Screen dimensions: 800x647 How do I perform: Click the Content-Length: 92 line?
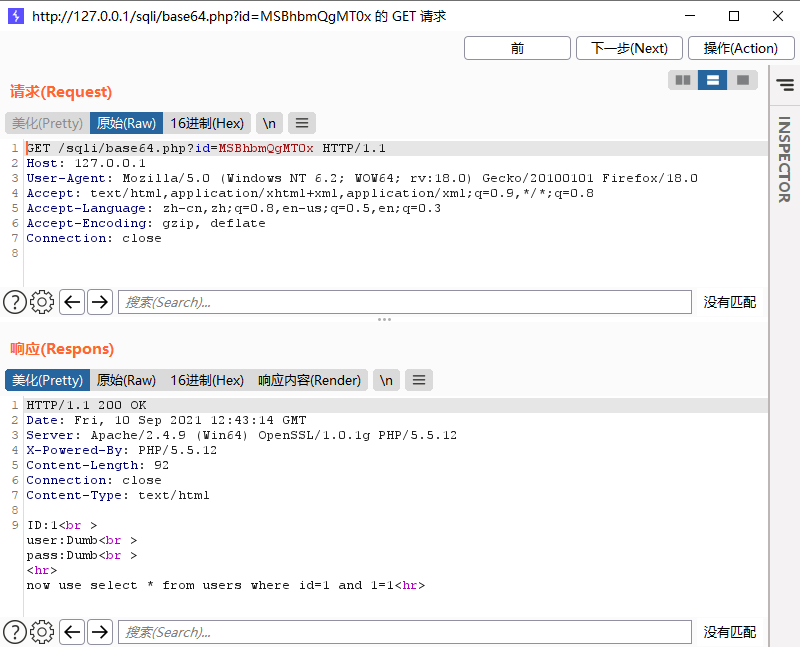click(97, 465)
